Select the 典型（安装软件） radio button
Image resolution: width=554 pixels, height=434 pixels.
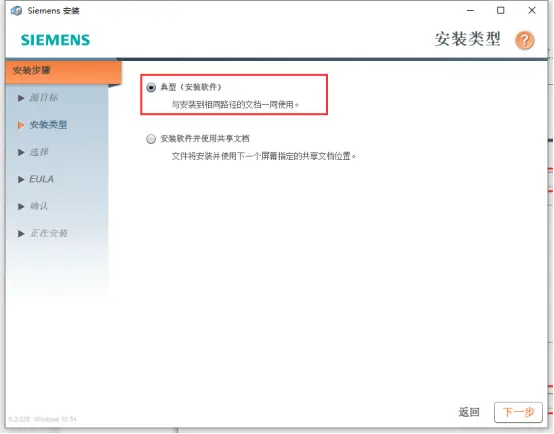click(x=151, y=87)
